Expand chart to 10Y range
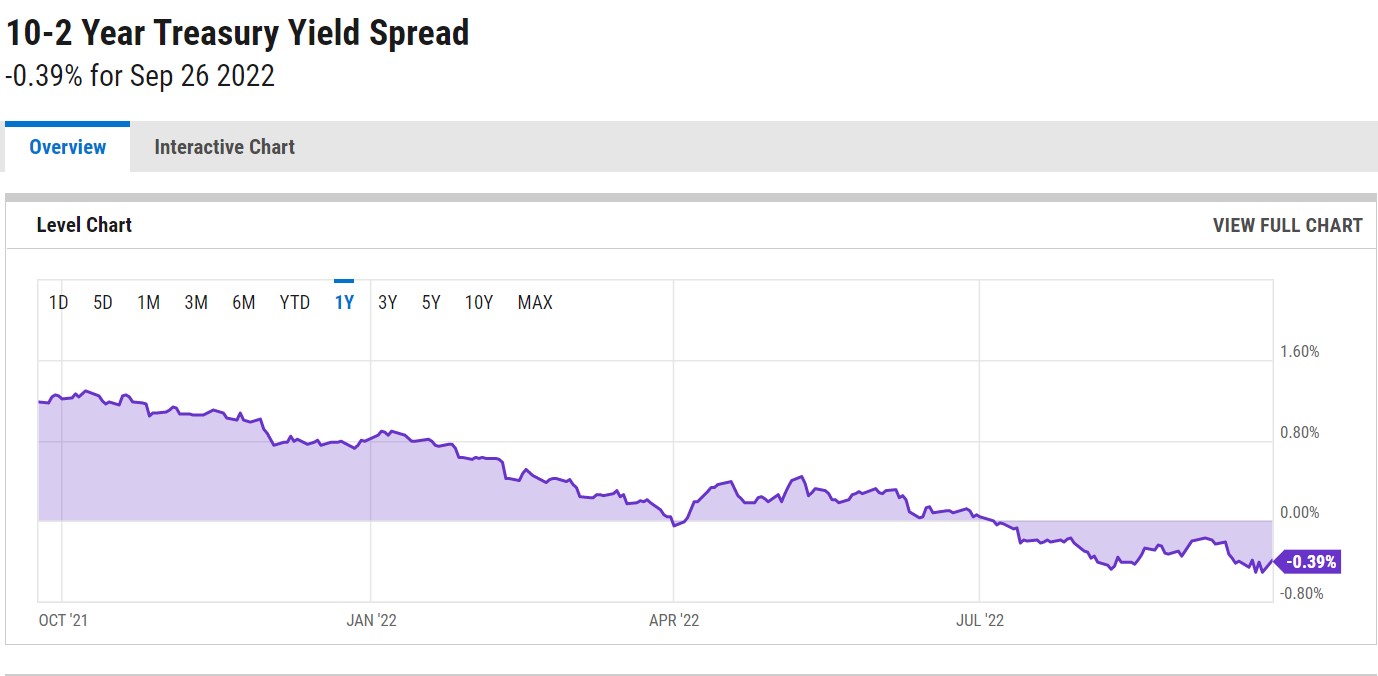 click(479, 302)
